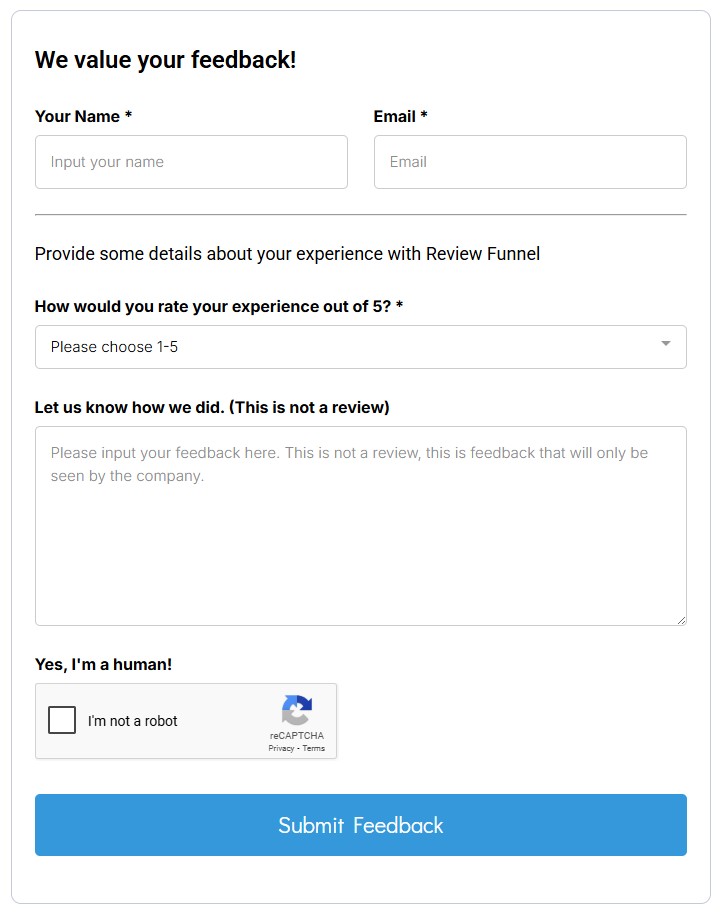721x912 pixels.
Task: Open the "Please choose 1-5" rating dropdown
Action: coord(360,347)
